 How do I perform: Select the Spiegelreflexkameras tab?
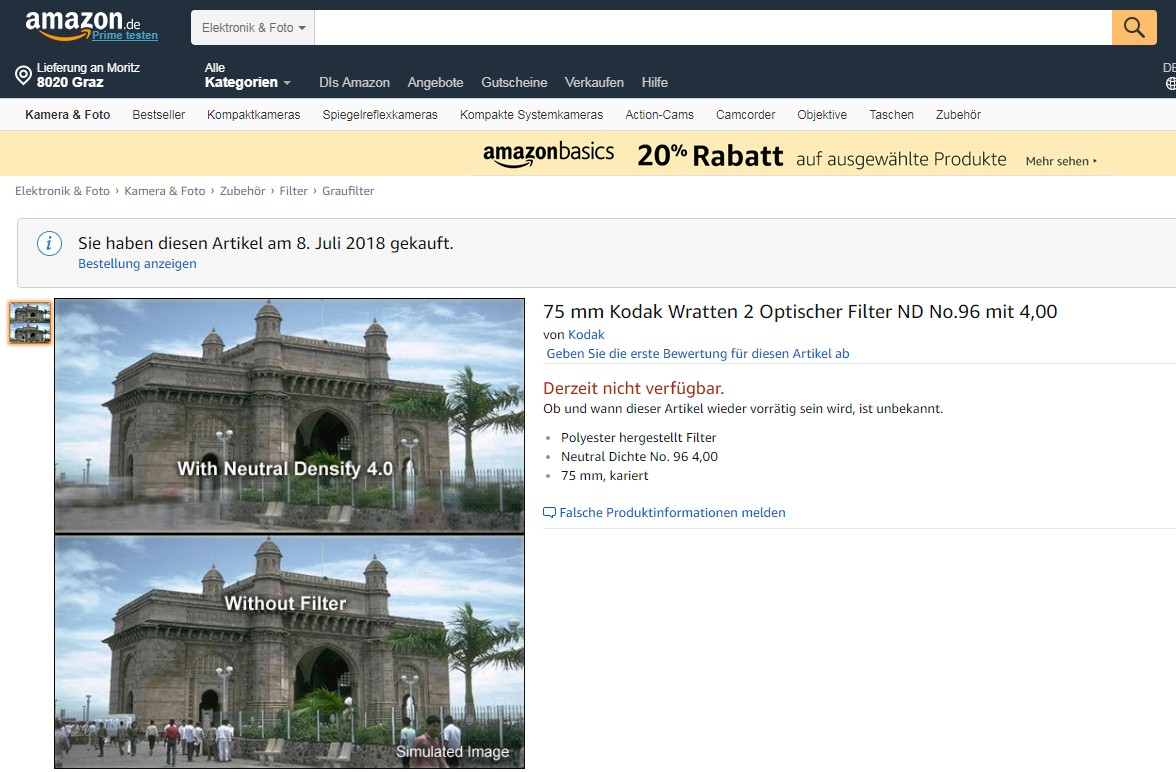(x=380, y=115)
